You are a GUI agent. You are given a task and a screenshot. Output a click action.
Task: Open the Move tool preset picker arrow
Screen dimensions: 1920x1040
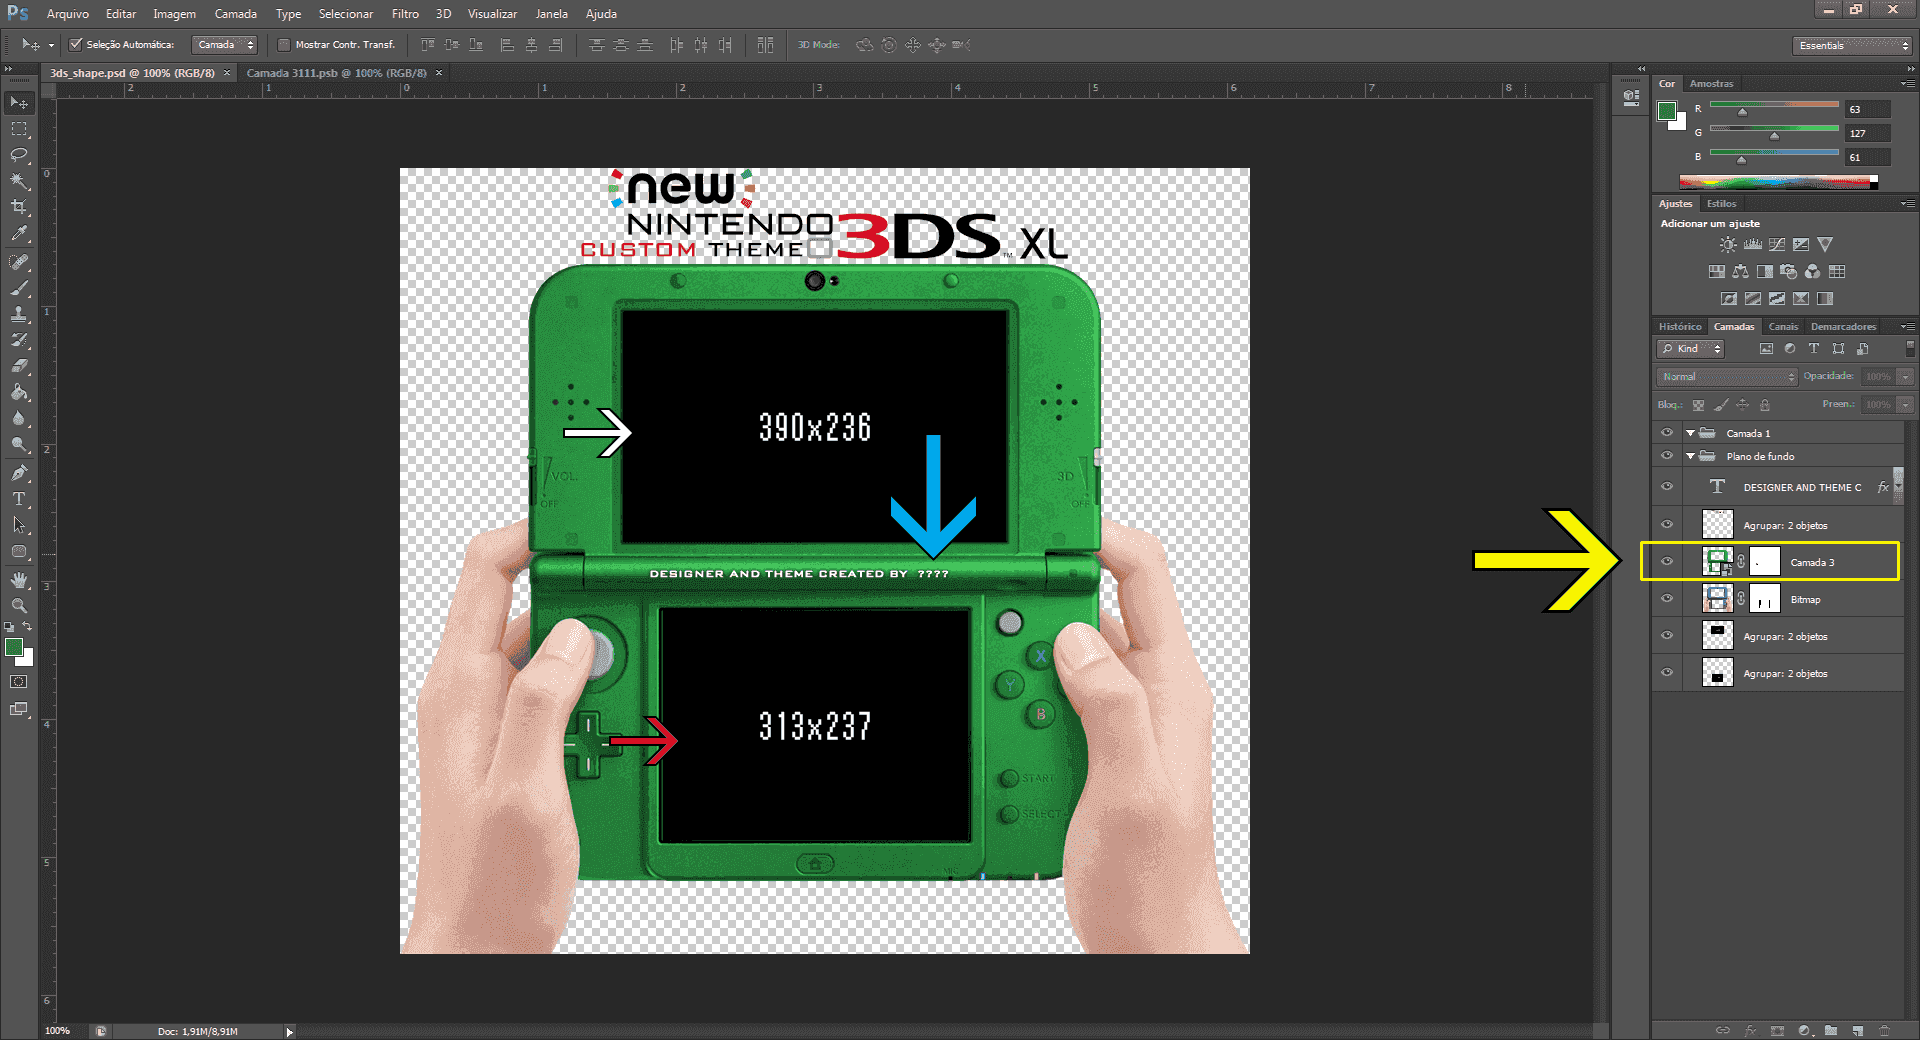[51, 45]
